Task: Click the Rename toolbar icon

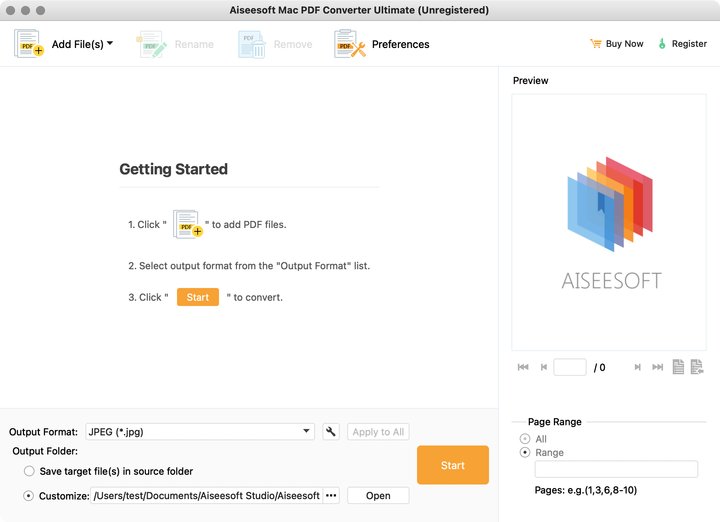Action: (x=152, y=44)
